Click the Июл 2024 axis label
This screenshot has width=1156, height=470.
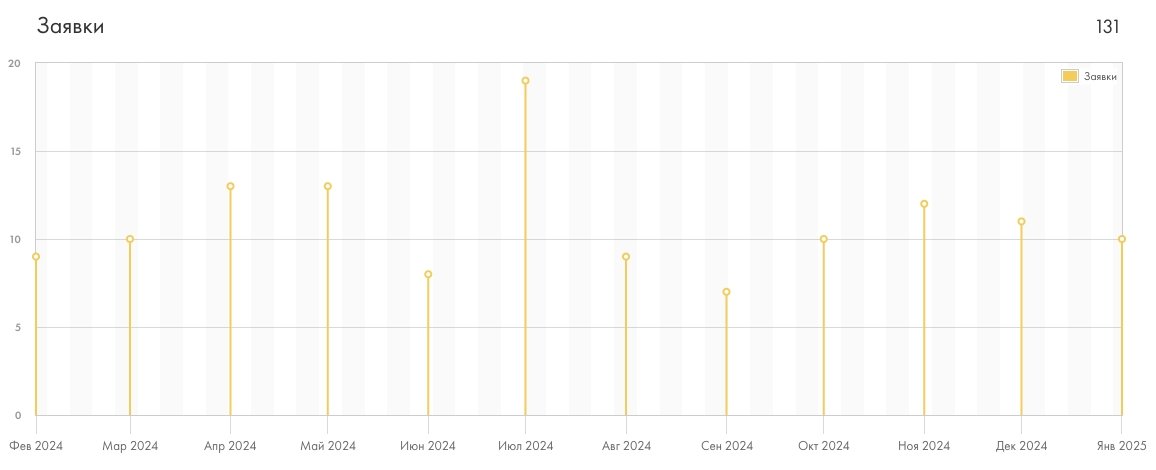click(x=526, y=446)
